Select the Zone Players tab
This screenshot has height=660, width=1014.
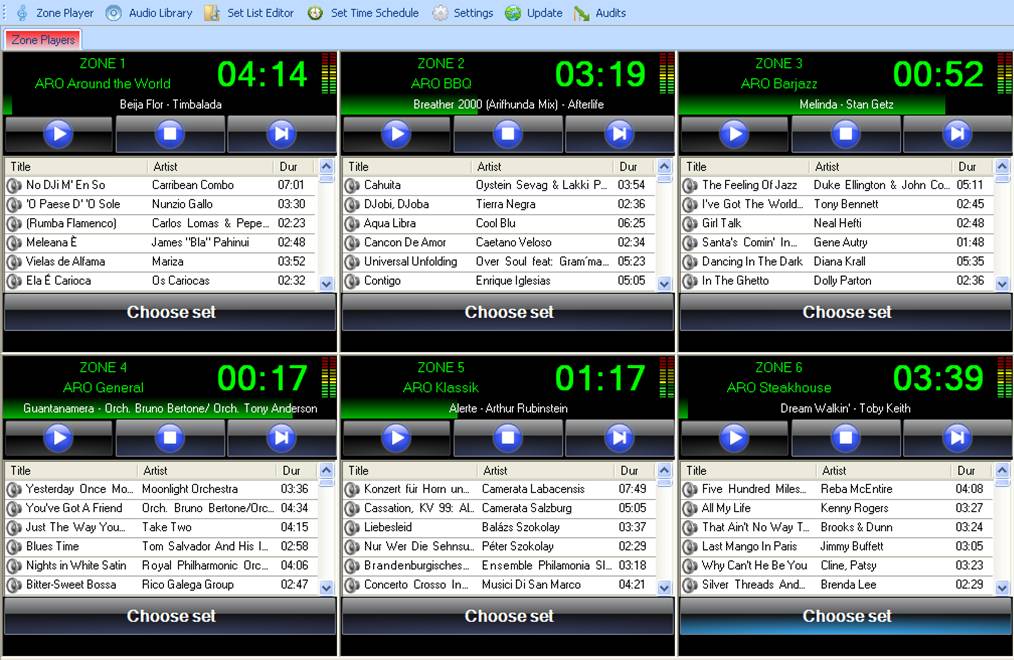[x=42, y=40]
